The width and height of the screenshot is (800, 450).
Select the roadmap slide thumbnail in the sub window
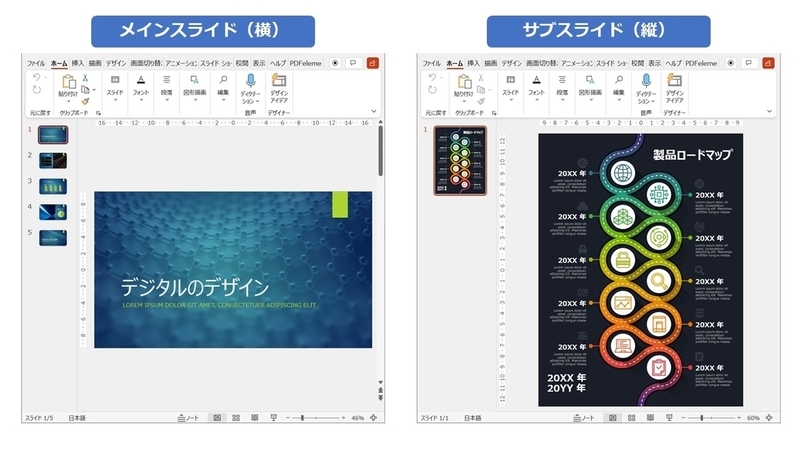[x=460, y=161]
